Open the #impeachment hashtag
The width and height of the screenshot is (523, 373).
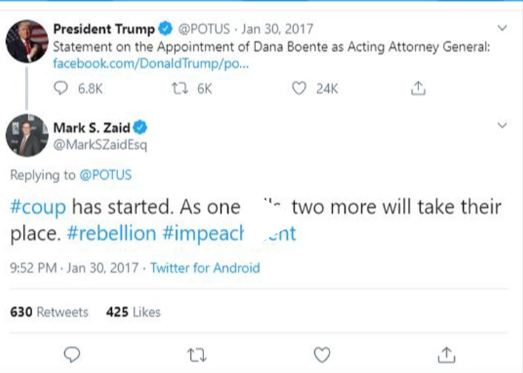point(229,233)
